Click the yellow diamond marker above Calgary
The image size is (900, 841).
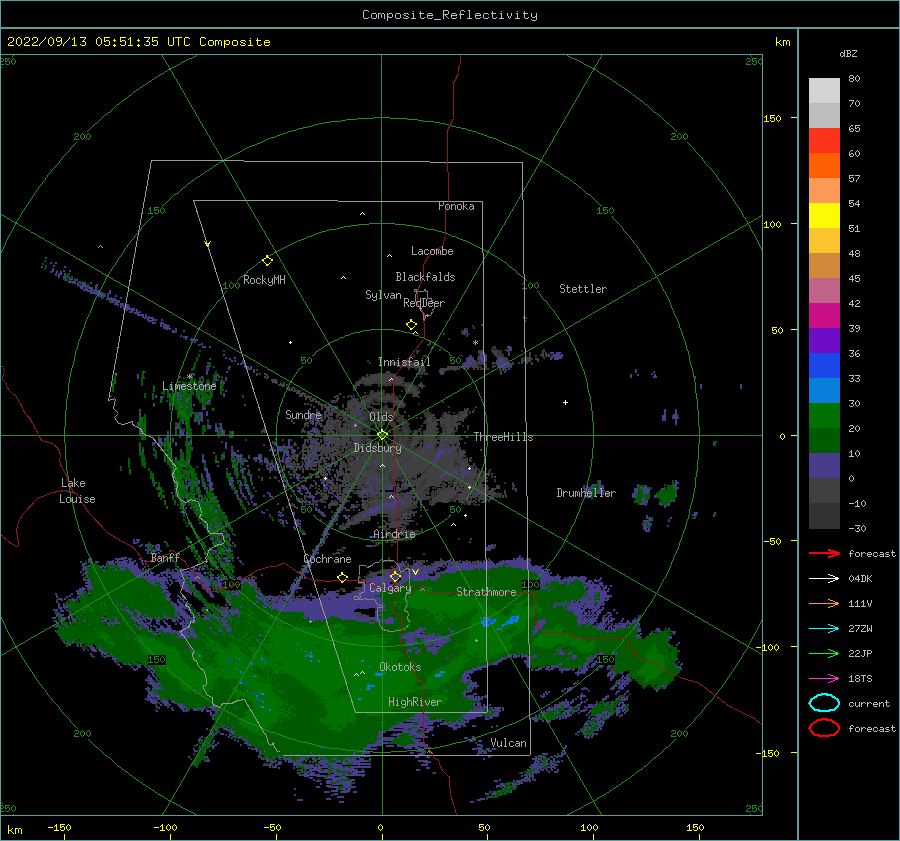[x=395, y=576]
